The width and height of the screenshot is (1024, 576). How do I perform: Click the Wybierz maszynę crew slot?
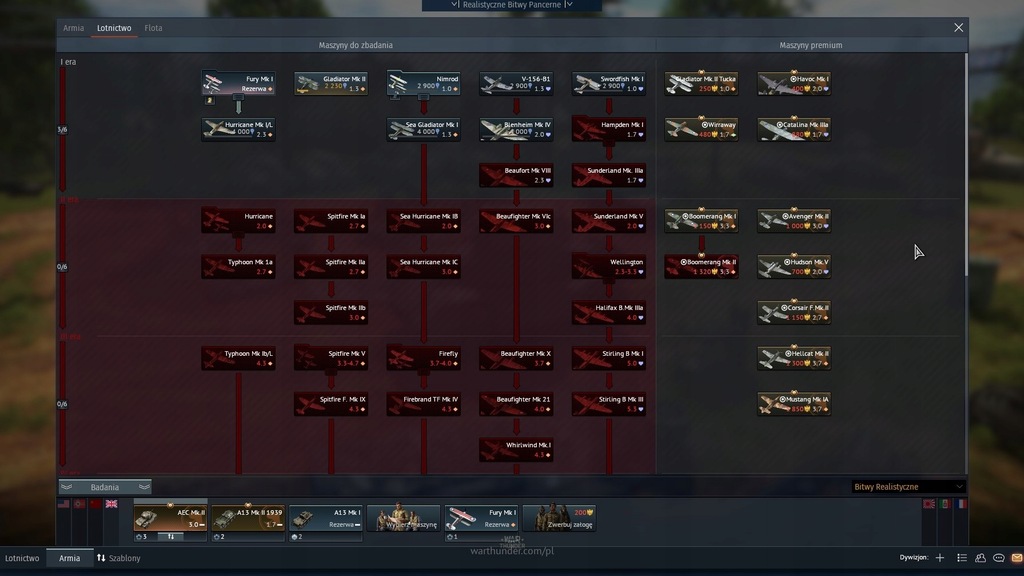click(x=403, y=517)
